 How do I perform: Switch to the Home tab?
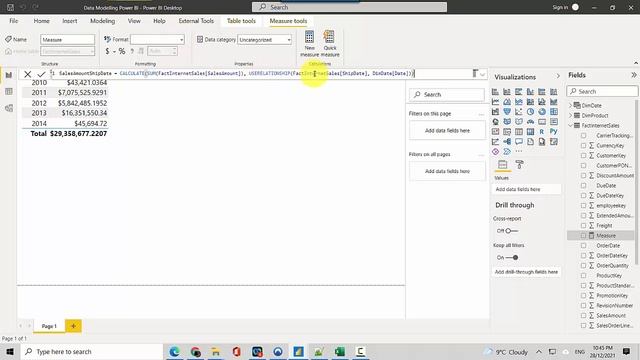(41, 21)
